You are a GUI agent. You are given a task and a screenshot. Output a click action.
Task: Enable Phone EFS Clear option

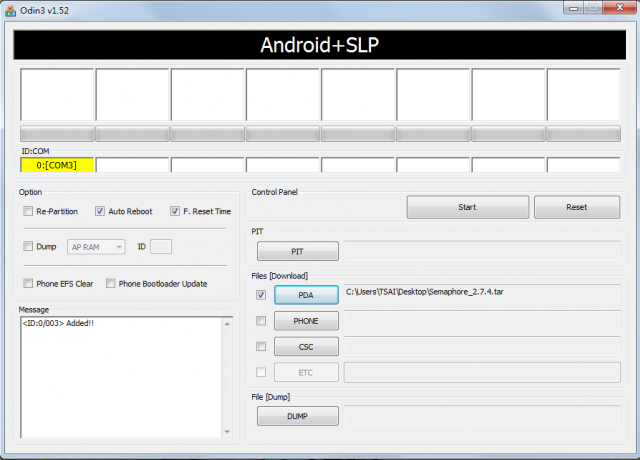click(x=28, y=283)
